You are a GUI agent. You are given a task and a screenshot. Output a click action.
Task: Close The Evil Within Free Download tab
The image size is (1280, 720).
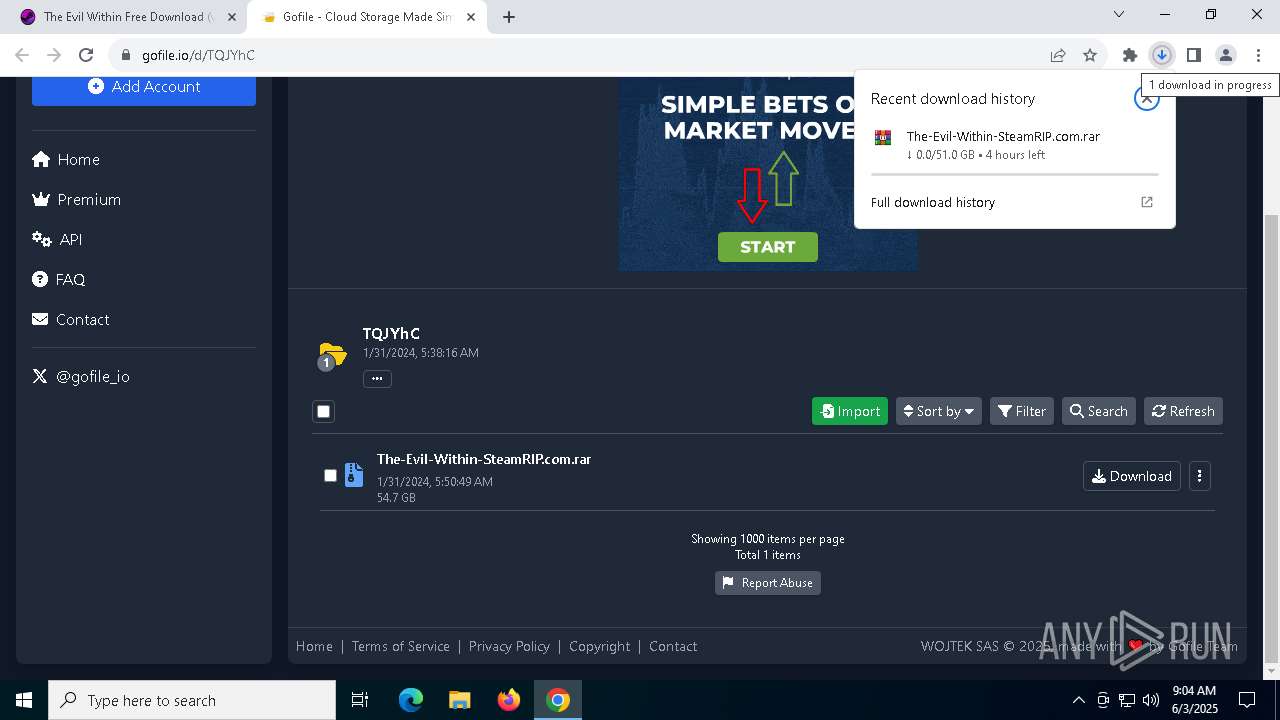pos(231,17)
